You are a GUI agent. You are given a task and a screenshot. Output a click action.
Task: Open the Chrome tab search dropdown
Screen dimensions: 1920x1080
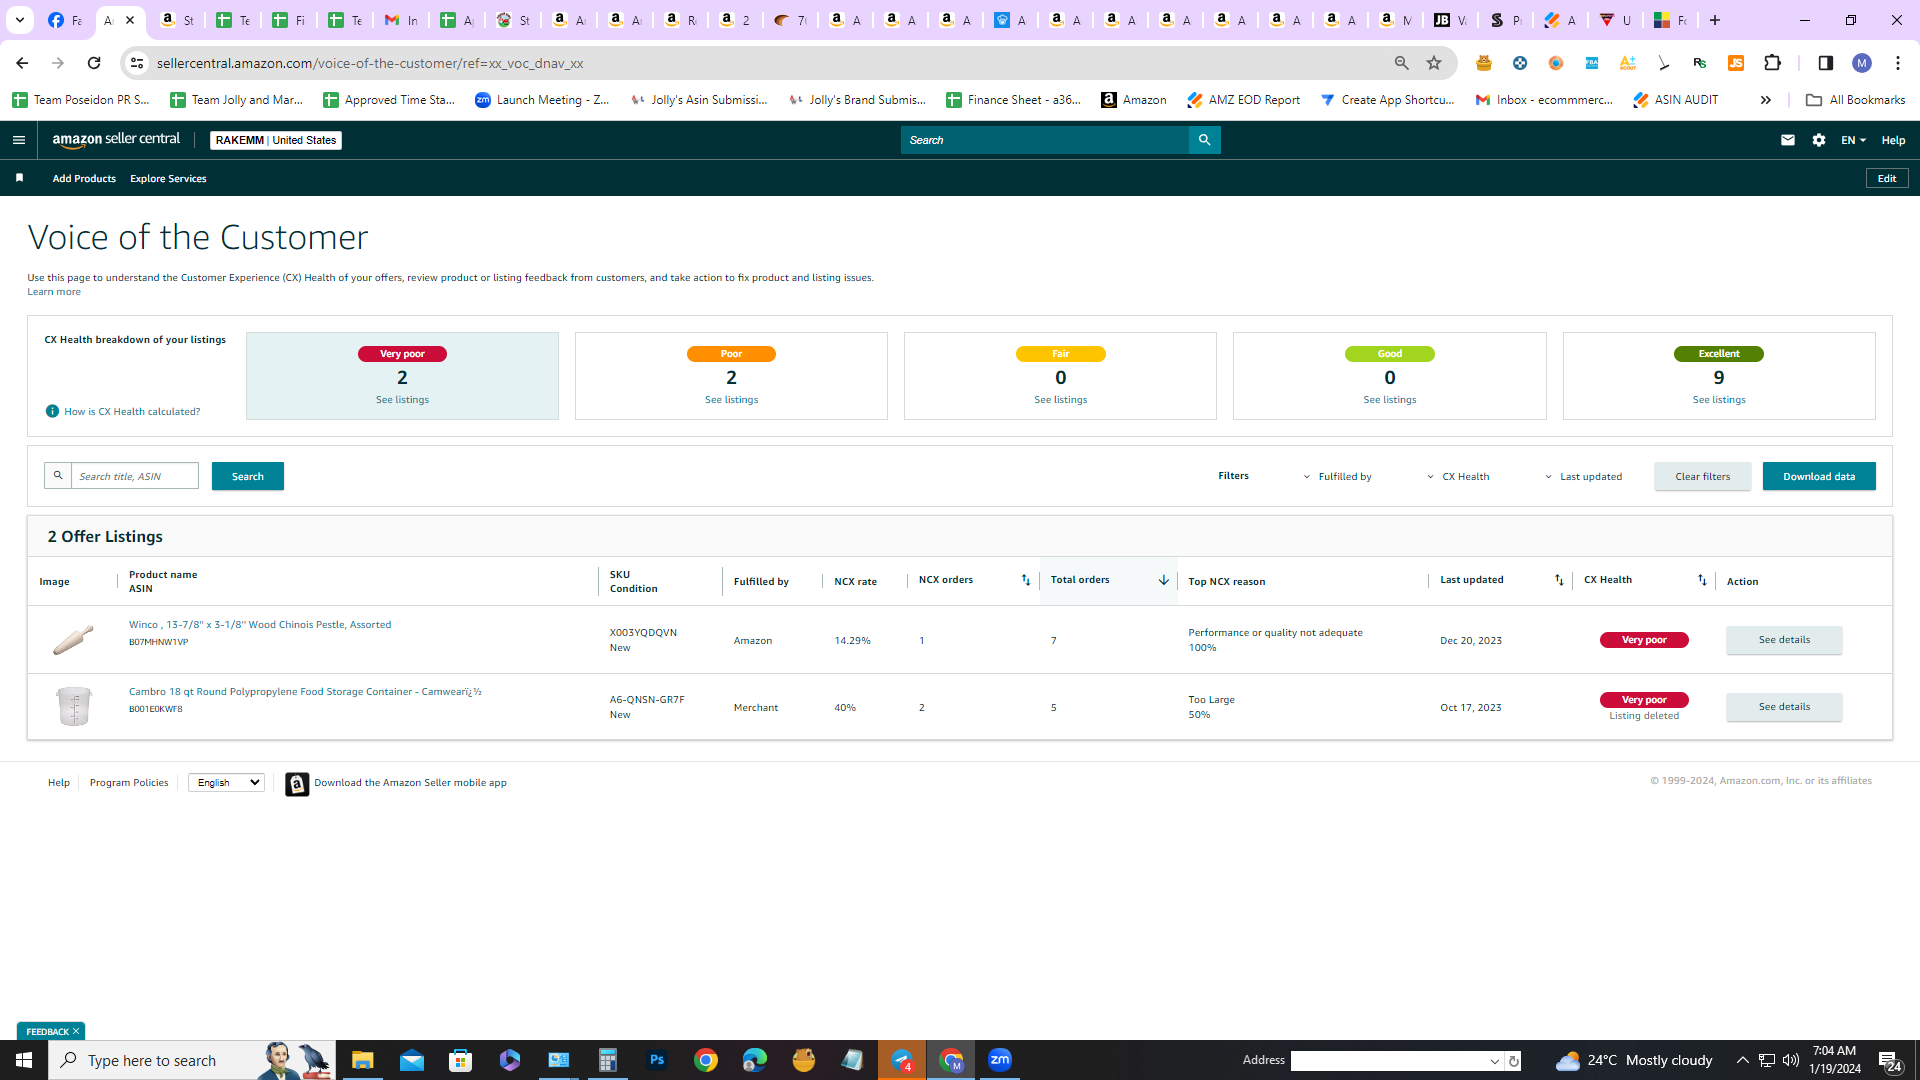pos(19,20)
